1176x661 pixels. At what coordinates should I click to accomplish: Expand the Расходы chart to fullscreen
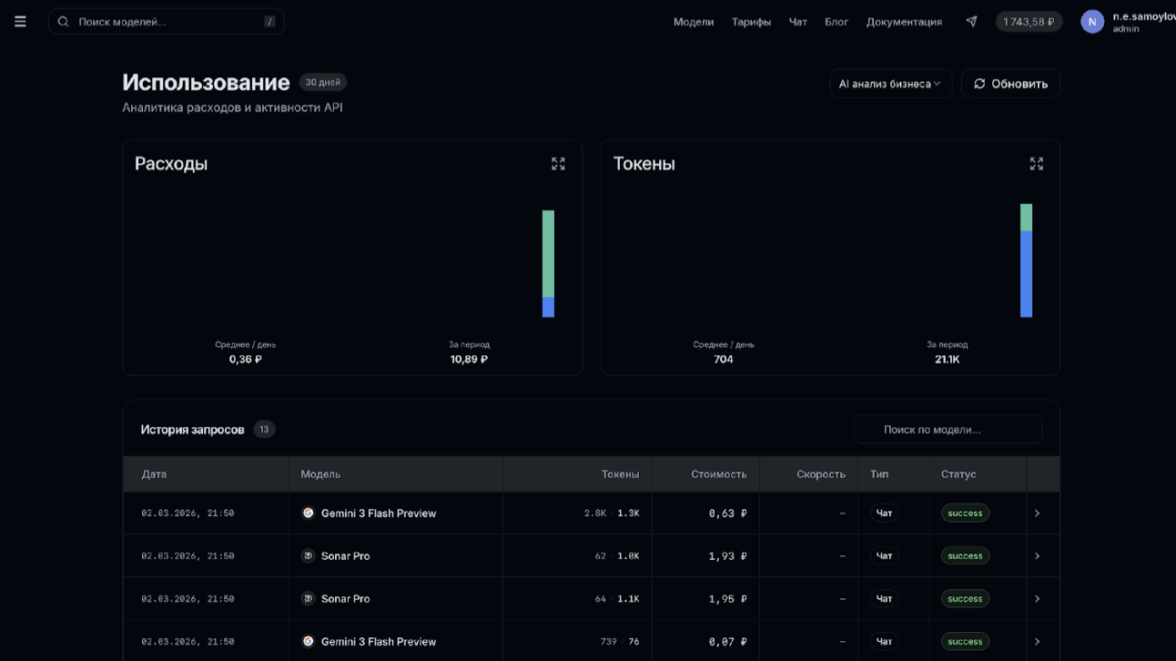pyautogui.click(x=558, y=164)
